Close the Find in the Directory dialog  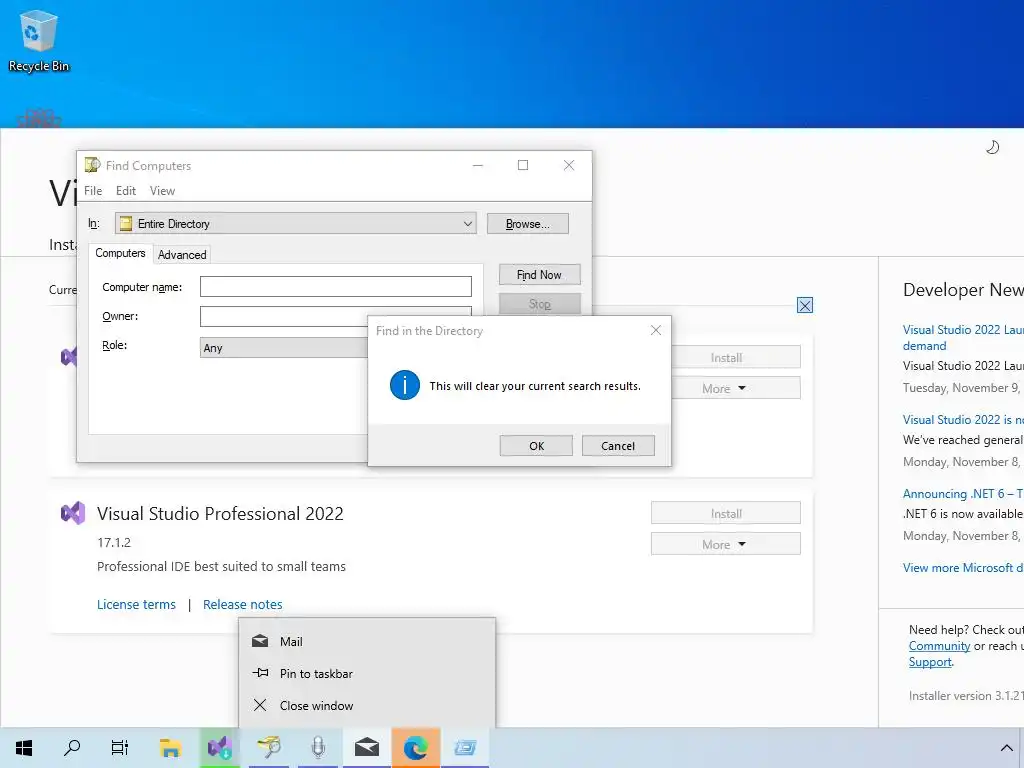[x=656, y=330]
